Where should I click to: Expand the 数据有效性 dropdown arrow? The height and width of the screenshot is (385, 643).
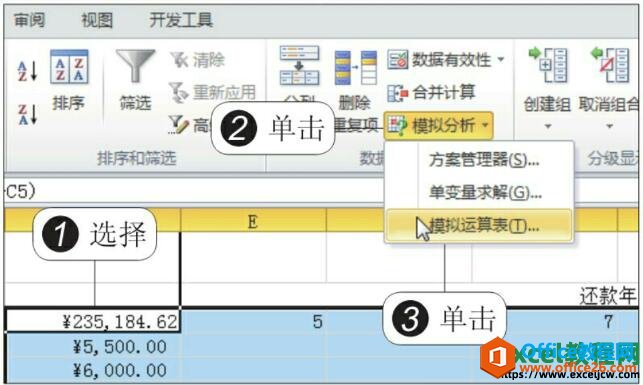[501, 60]
